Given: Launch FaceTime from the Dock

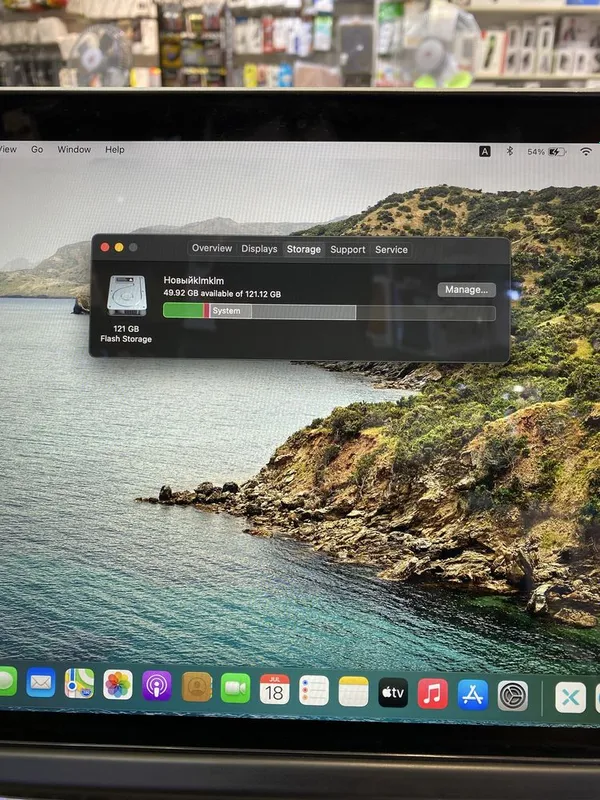Looking at the screenshot, I should point(235,688).
